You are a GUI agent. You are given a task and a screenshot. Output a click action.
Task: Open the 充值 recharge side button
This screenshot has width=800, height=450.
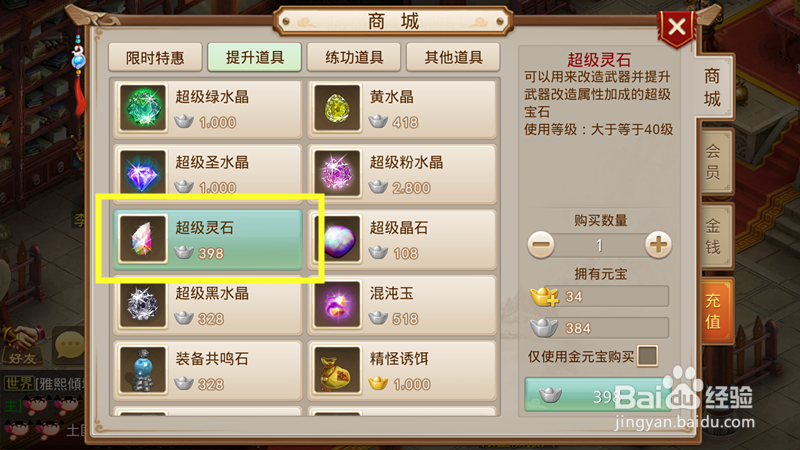point(713,310)
